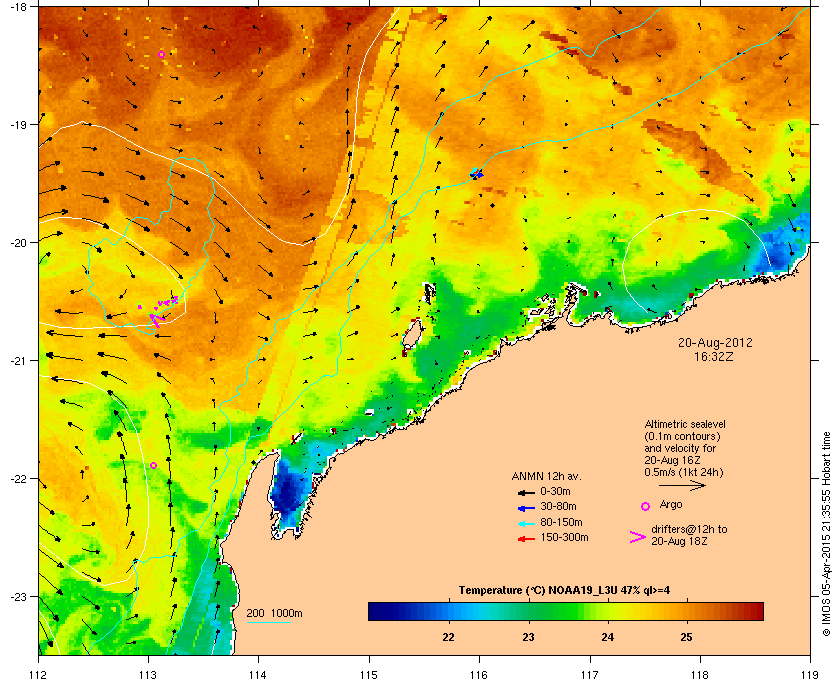Click the colorbar tick label '22'
Screen dimensions: 840x680
pyautogui.click(x=448, y=637)
